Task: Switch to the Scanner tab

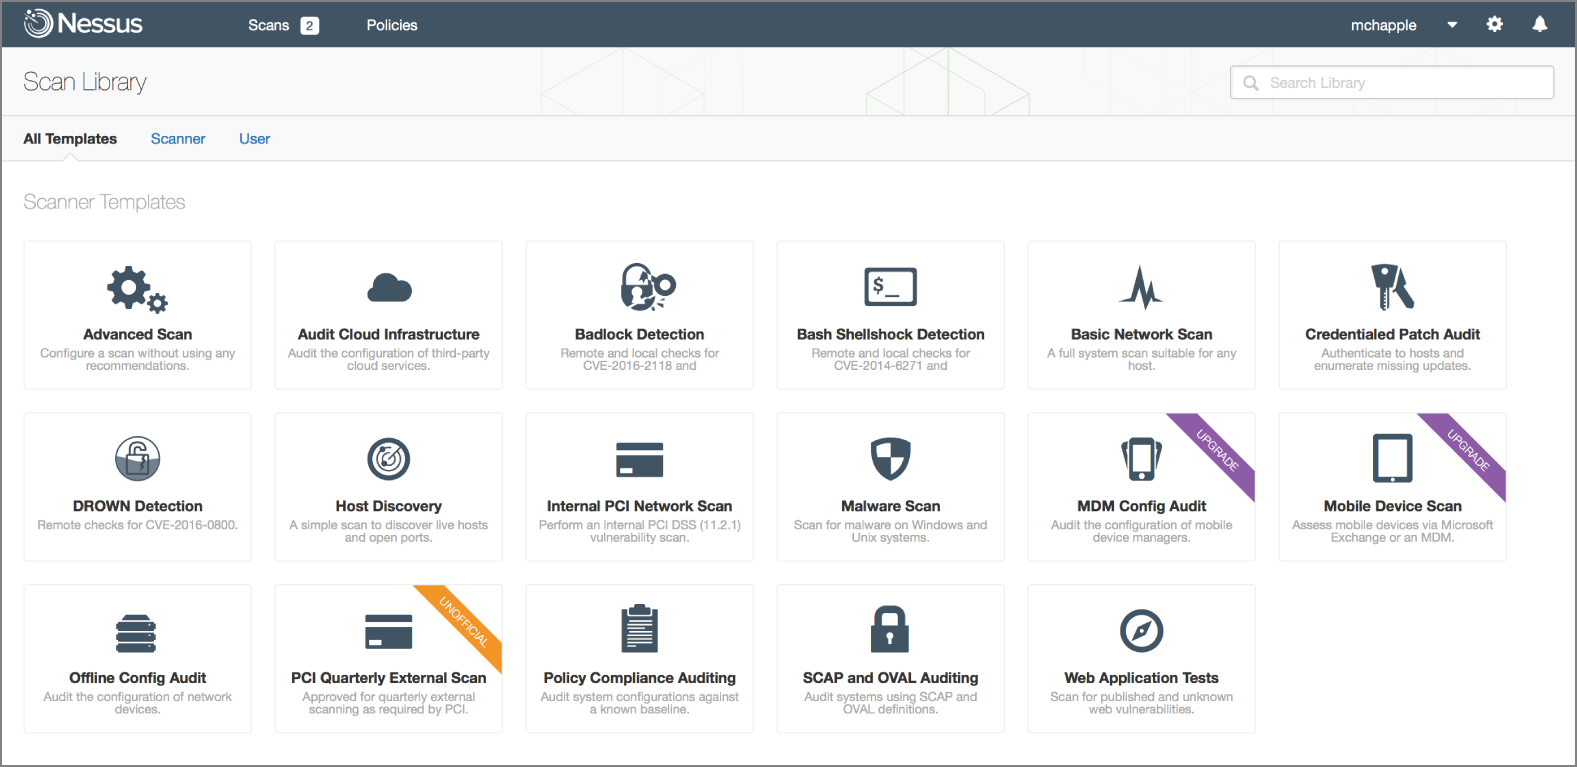Action: pos(178,139)
